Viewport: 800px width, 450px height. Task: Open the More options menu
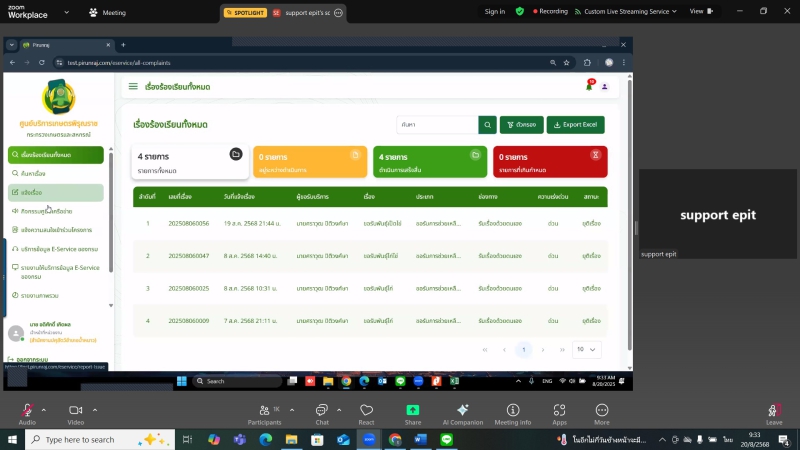602,414
